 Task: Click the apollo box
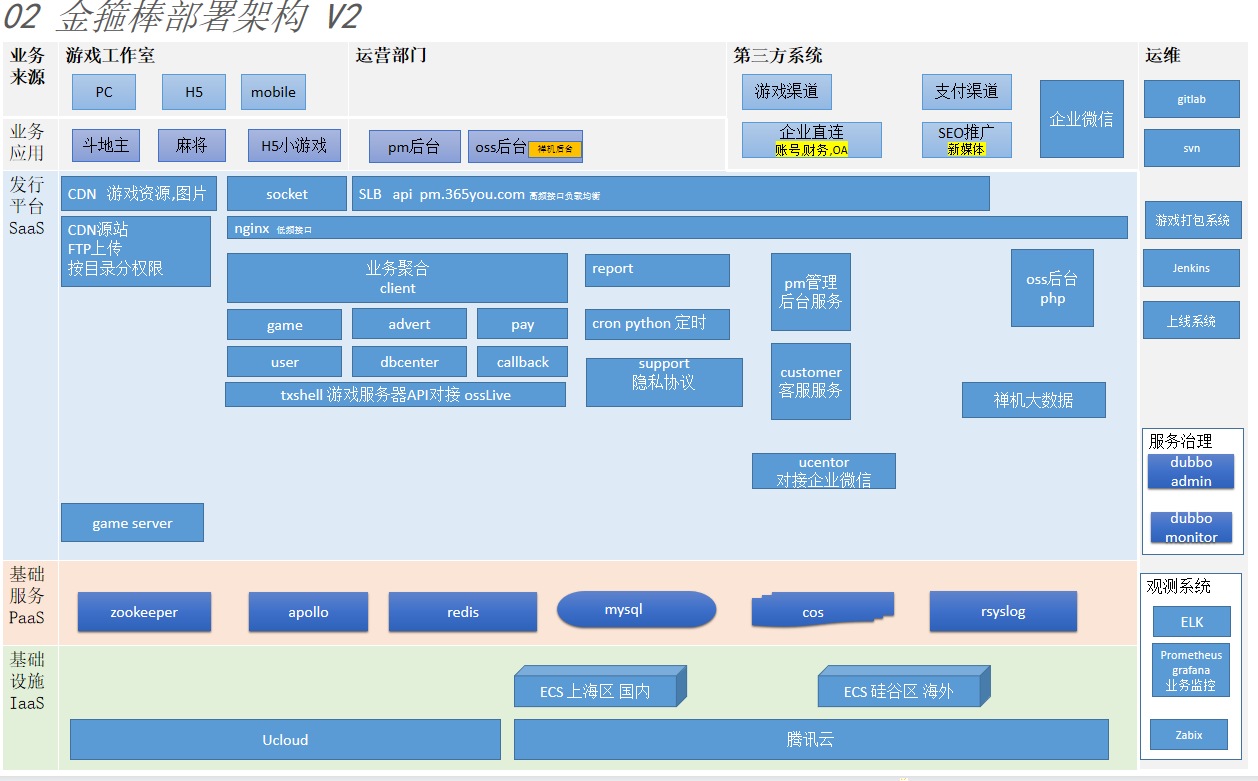[308, 612]
